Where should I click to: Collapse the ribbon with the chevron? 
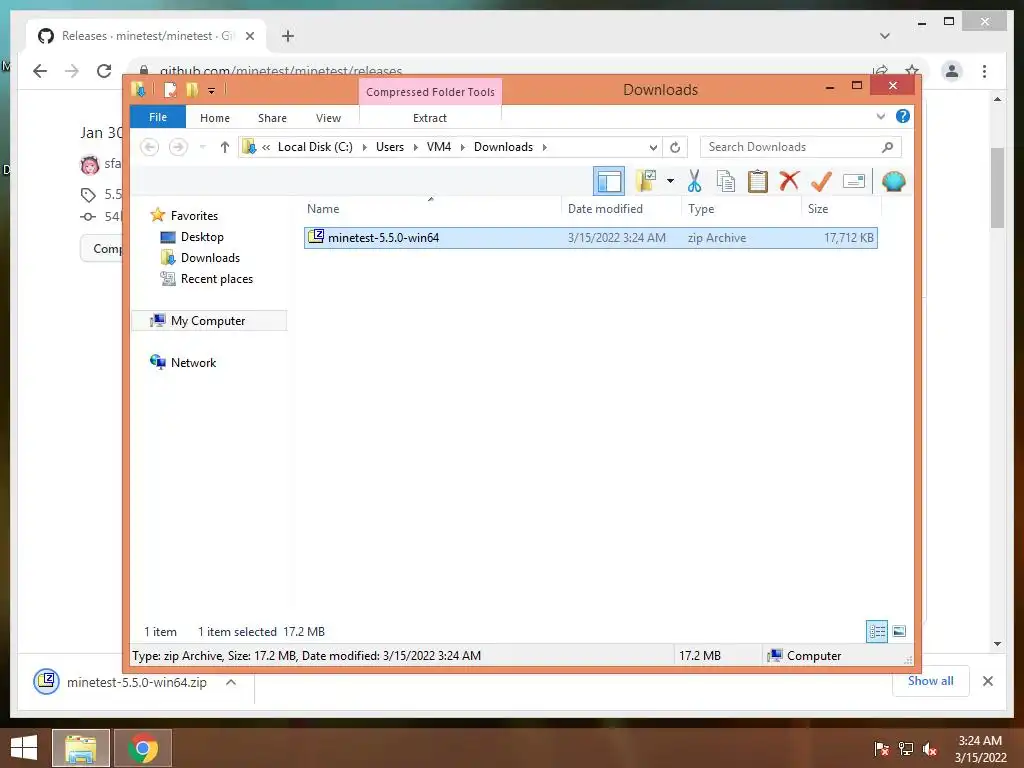coord(881,117)
